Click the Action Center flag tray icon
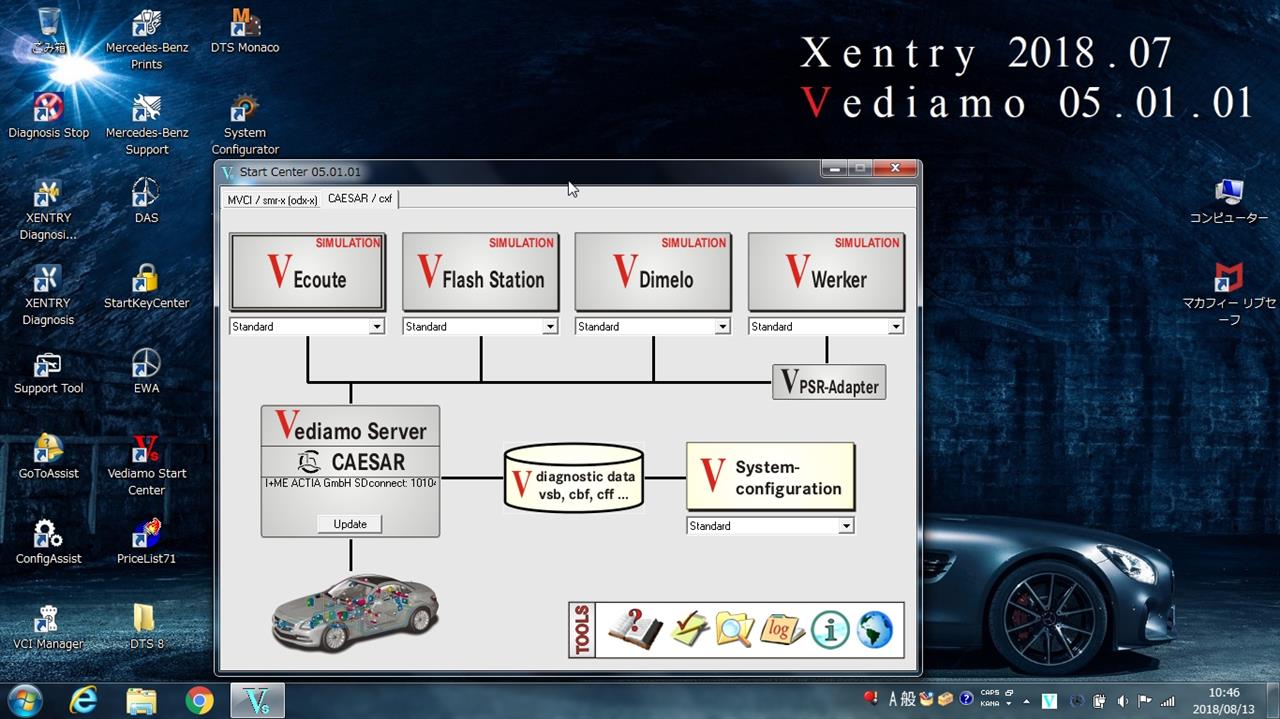Screen dimensions: 1280x719 click(1145, 701)
